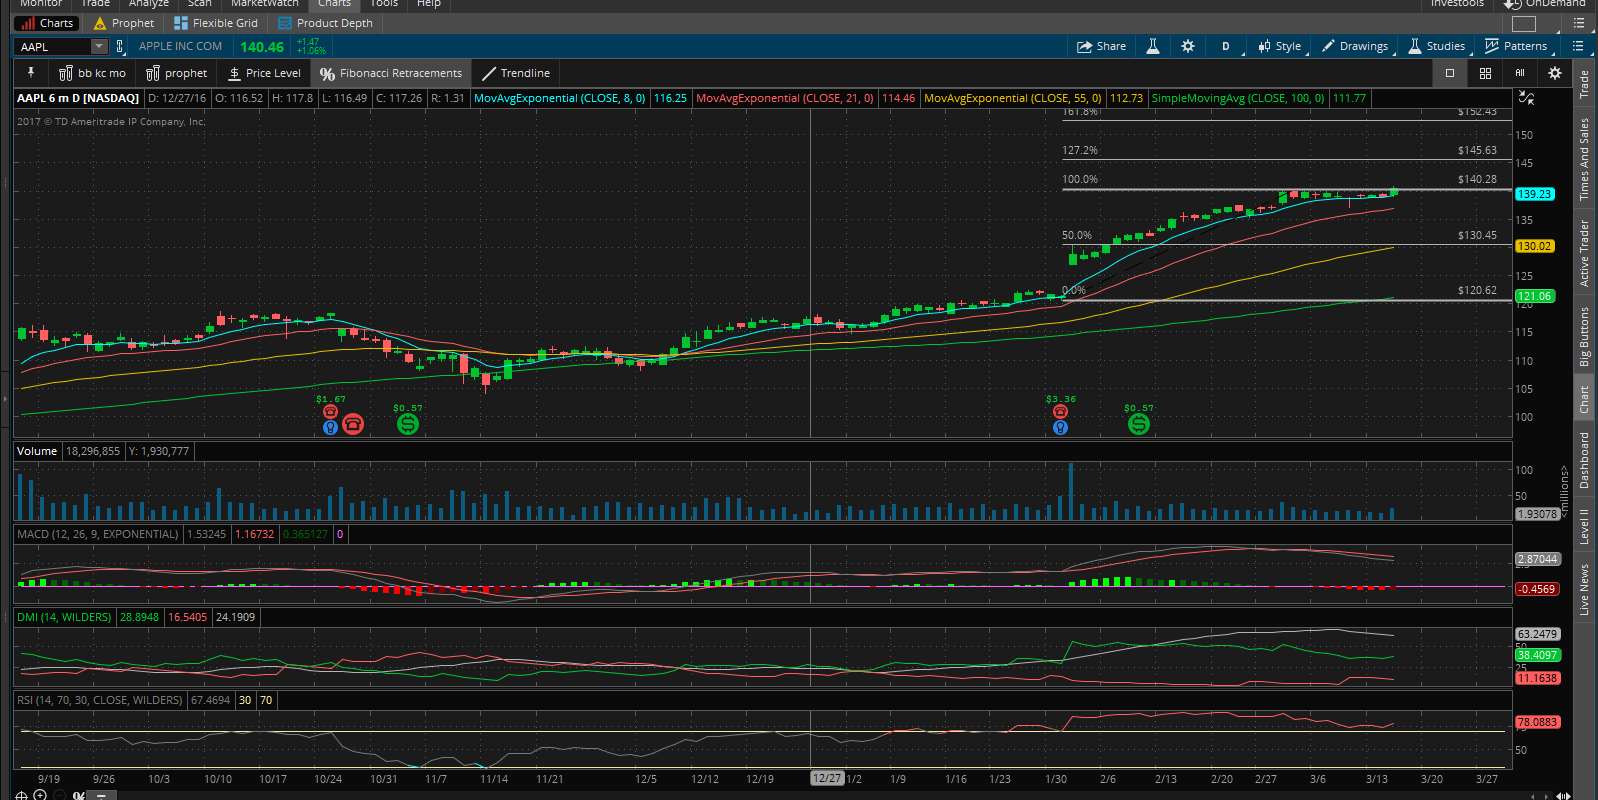This screenshot has width=1598, height=800.
Task: Click the symbol link chain icon
Action: pyautogui.click(x=120, y=46)
